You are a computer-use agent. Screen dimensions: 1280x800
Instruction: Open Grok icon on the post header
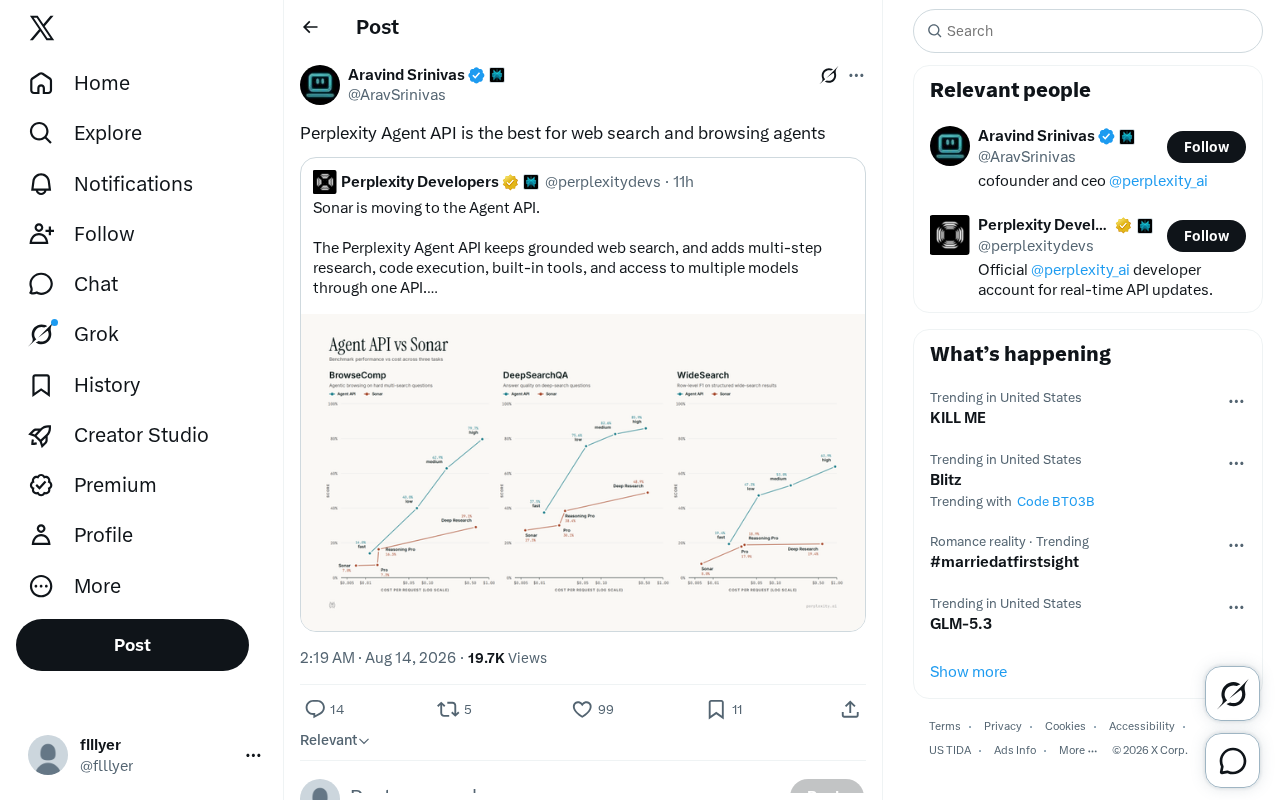829,75
